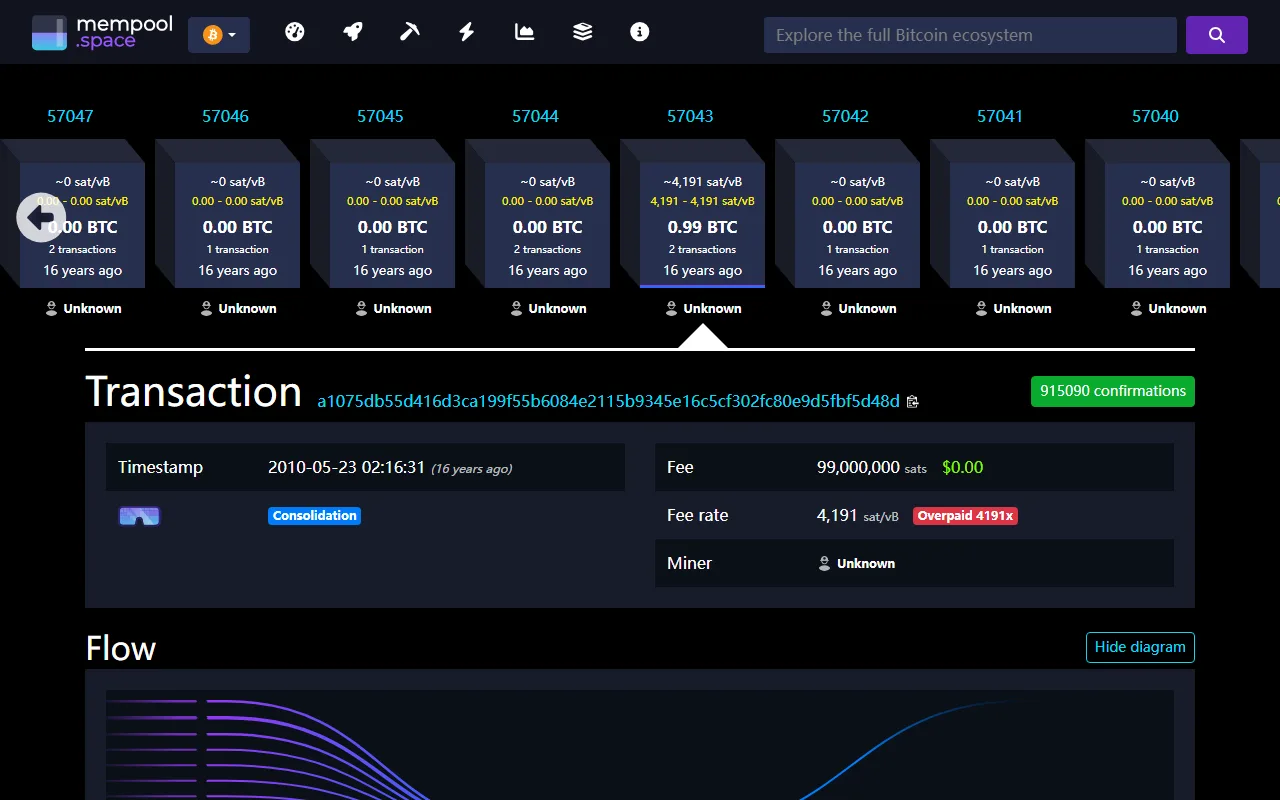The height and width of the screenshot is (800, 1280).
Task: Select the 0.99 BTC block cube
Action: pyautogui.click(x=702, y=225)
